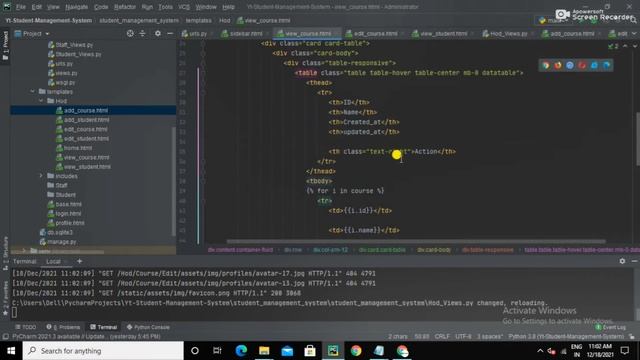The image size is (640, 360).
Task: Show hidden system tray icons chevron
Action: point(540,351)
